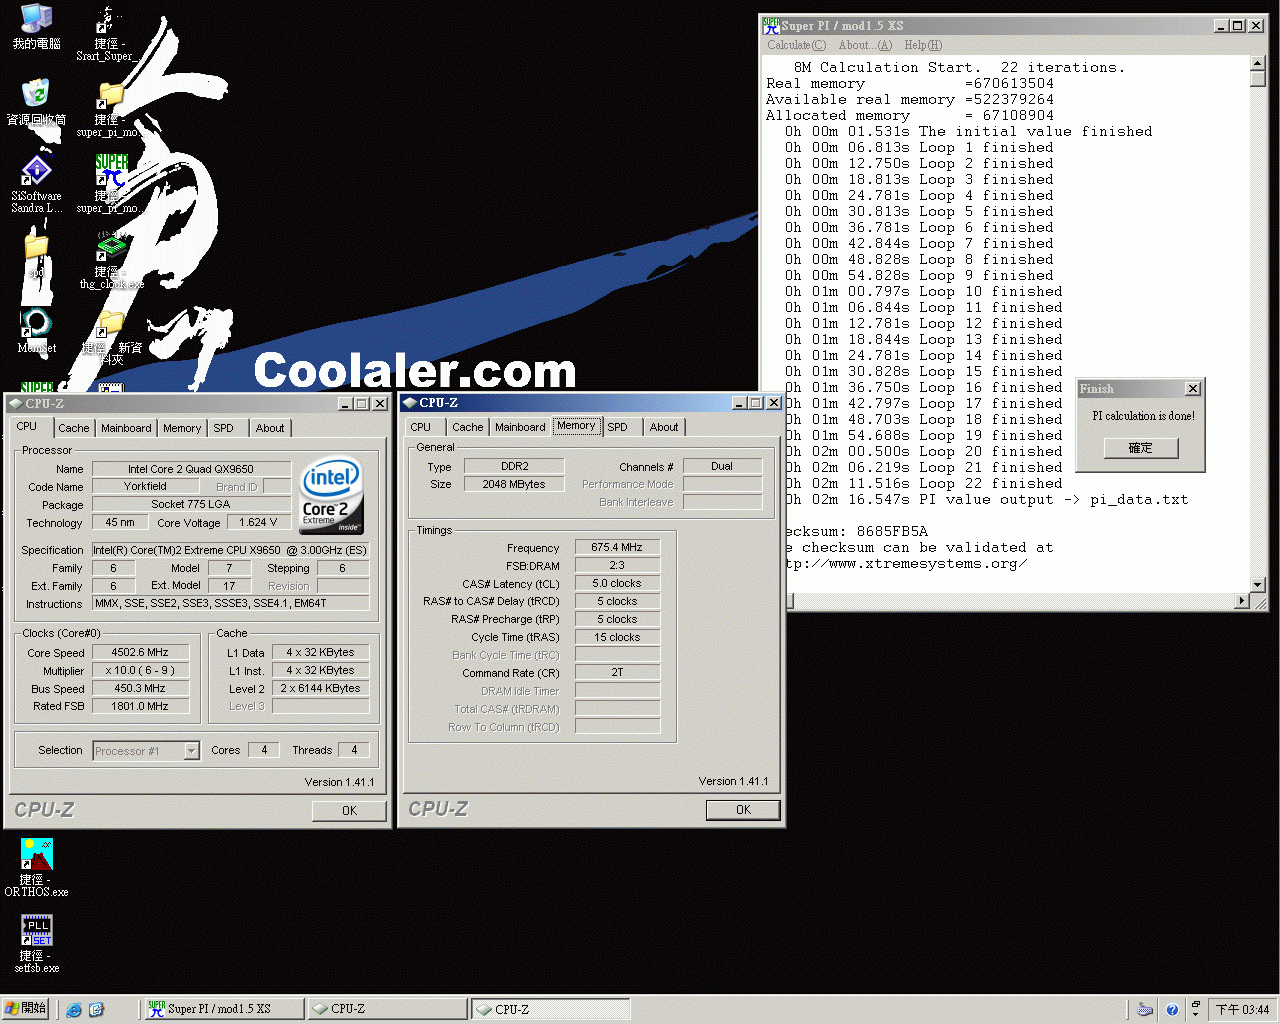Click the Internet Explorer quick launch icon

tap(74, 1009)
